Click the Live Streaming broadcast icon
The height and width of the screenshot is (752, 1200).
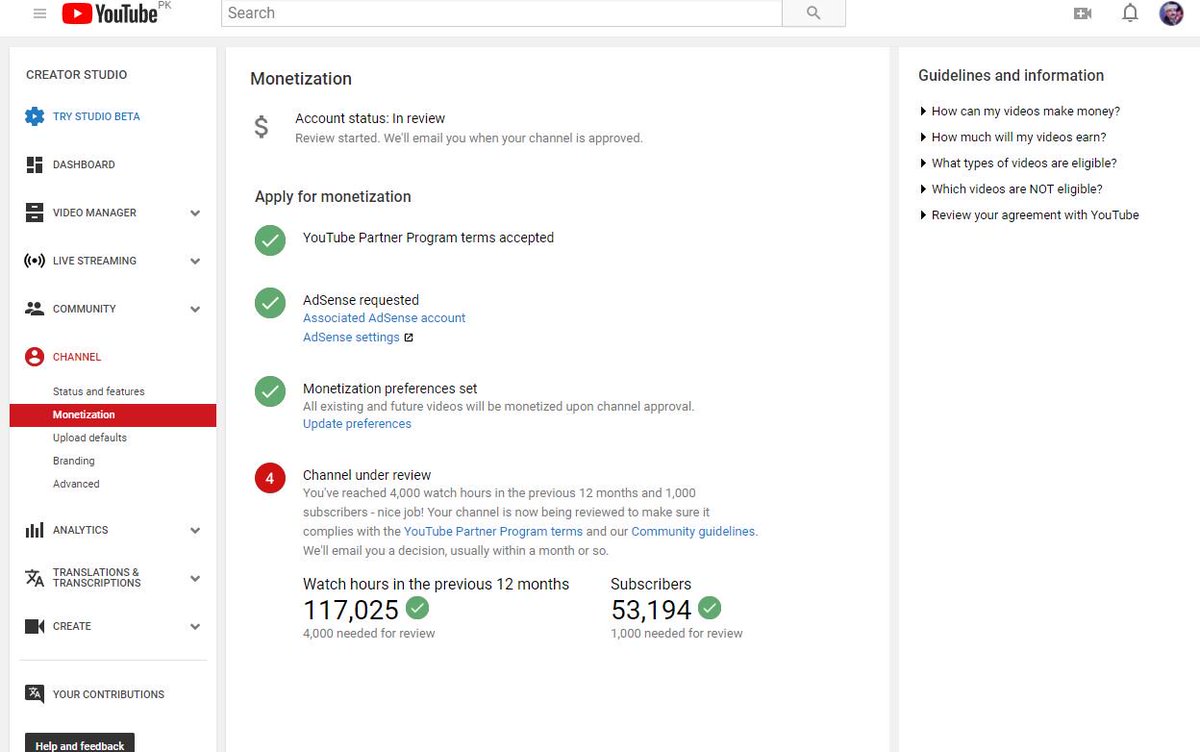[x=35, y=260]
